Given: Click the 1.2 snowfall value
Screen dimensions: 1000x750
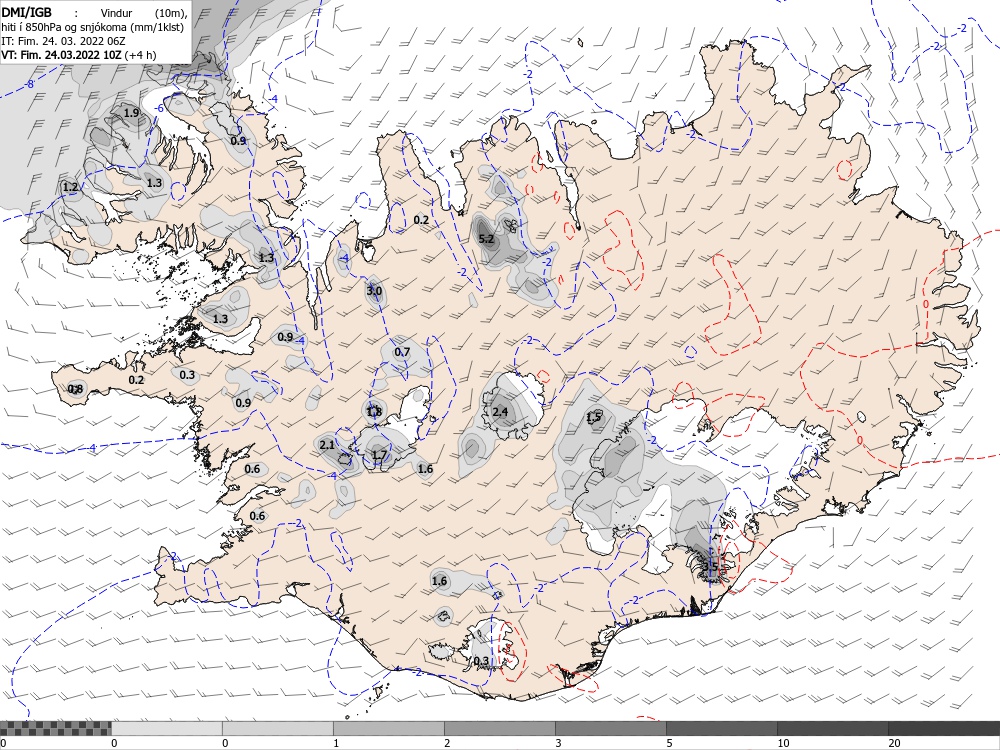Looking at the screenshot, I should 70,188.
